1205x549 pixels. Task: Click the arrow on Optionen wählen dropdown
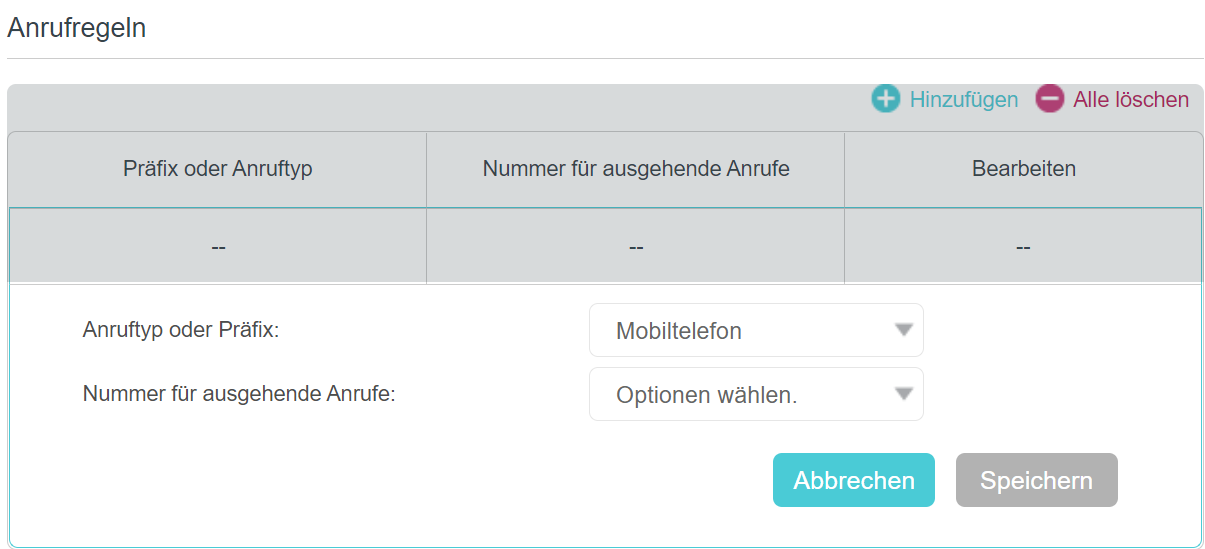904,393
